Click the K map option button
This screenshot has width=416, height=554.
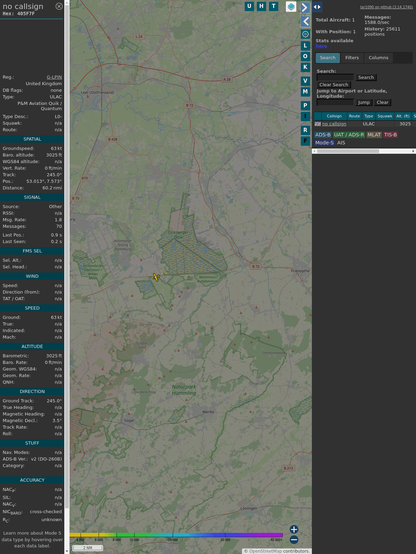tap(305, 67)
